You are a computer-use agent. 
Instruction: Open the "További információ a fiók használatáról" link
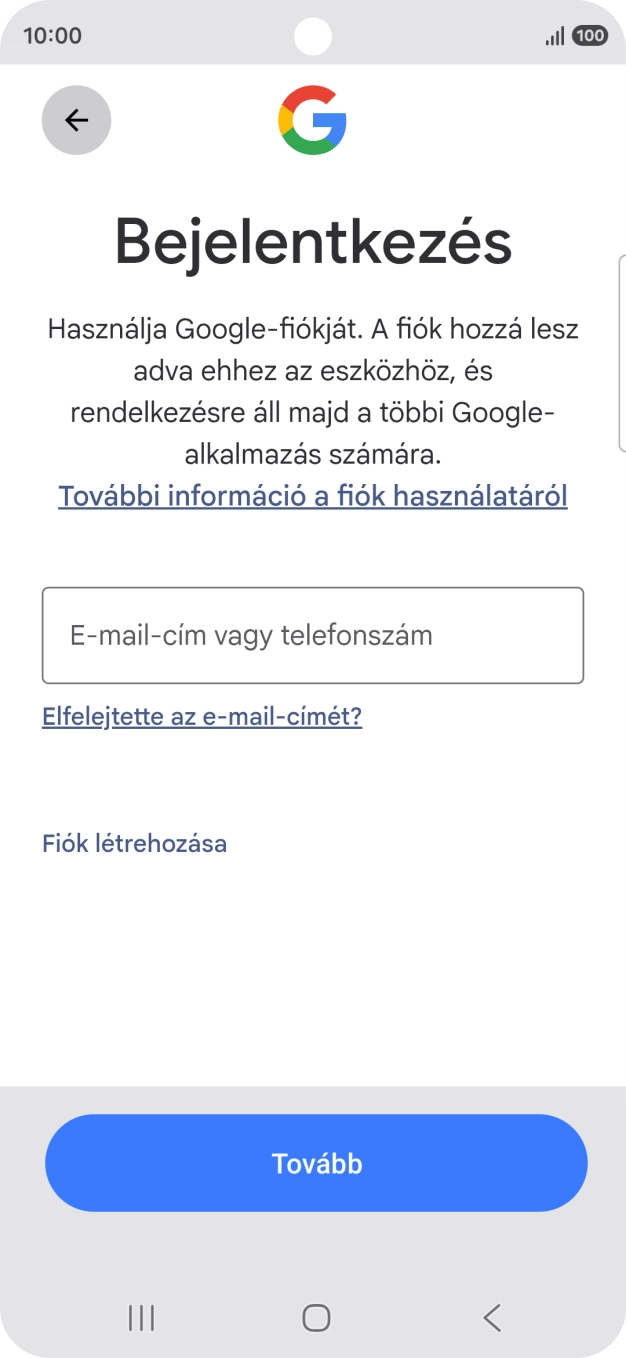pyautogui.click(x=312, y=495)
